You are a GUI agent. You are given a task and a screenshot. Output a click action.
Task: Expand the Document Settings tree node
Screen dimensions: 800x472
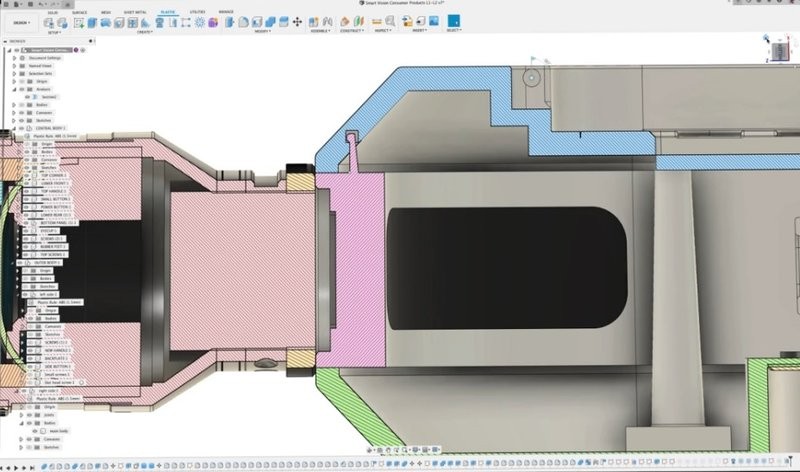(14, 58)
